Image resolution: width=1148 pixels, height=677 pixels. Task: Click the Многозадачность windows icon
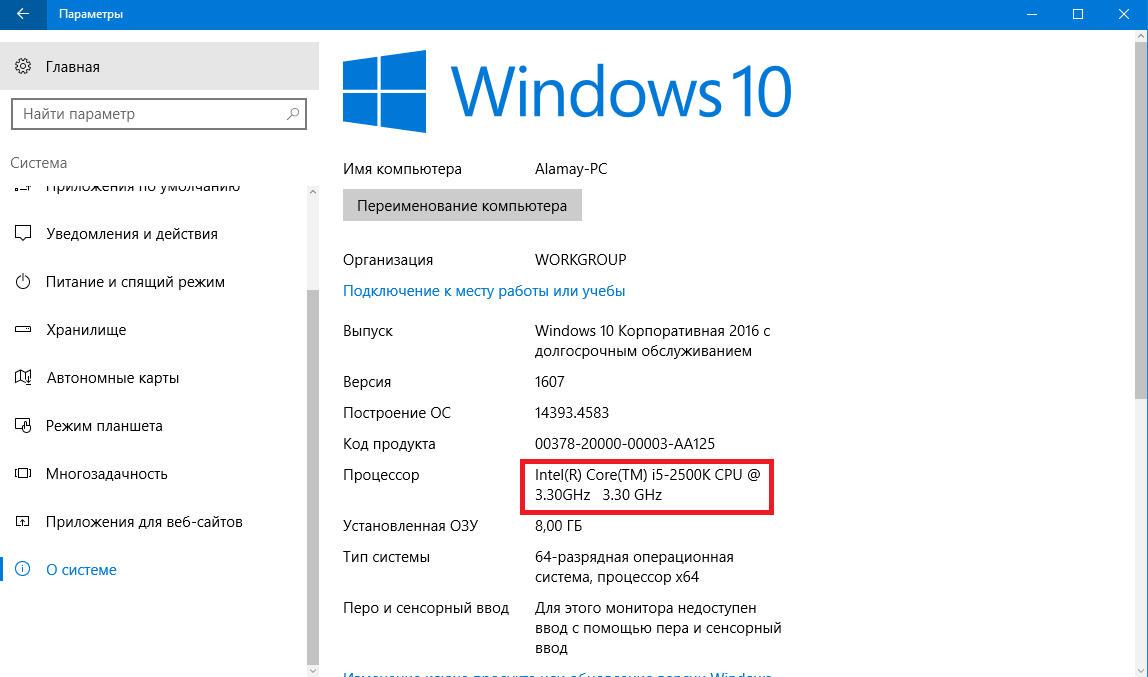23,474
